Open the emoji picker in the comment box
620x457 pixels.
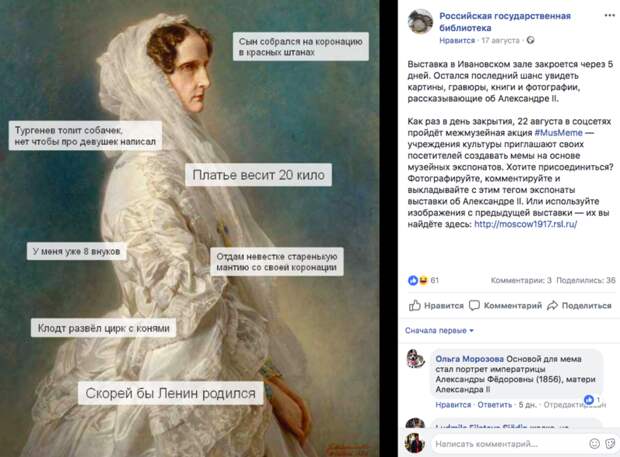pos(594,444)
